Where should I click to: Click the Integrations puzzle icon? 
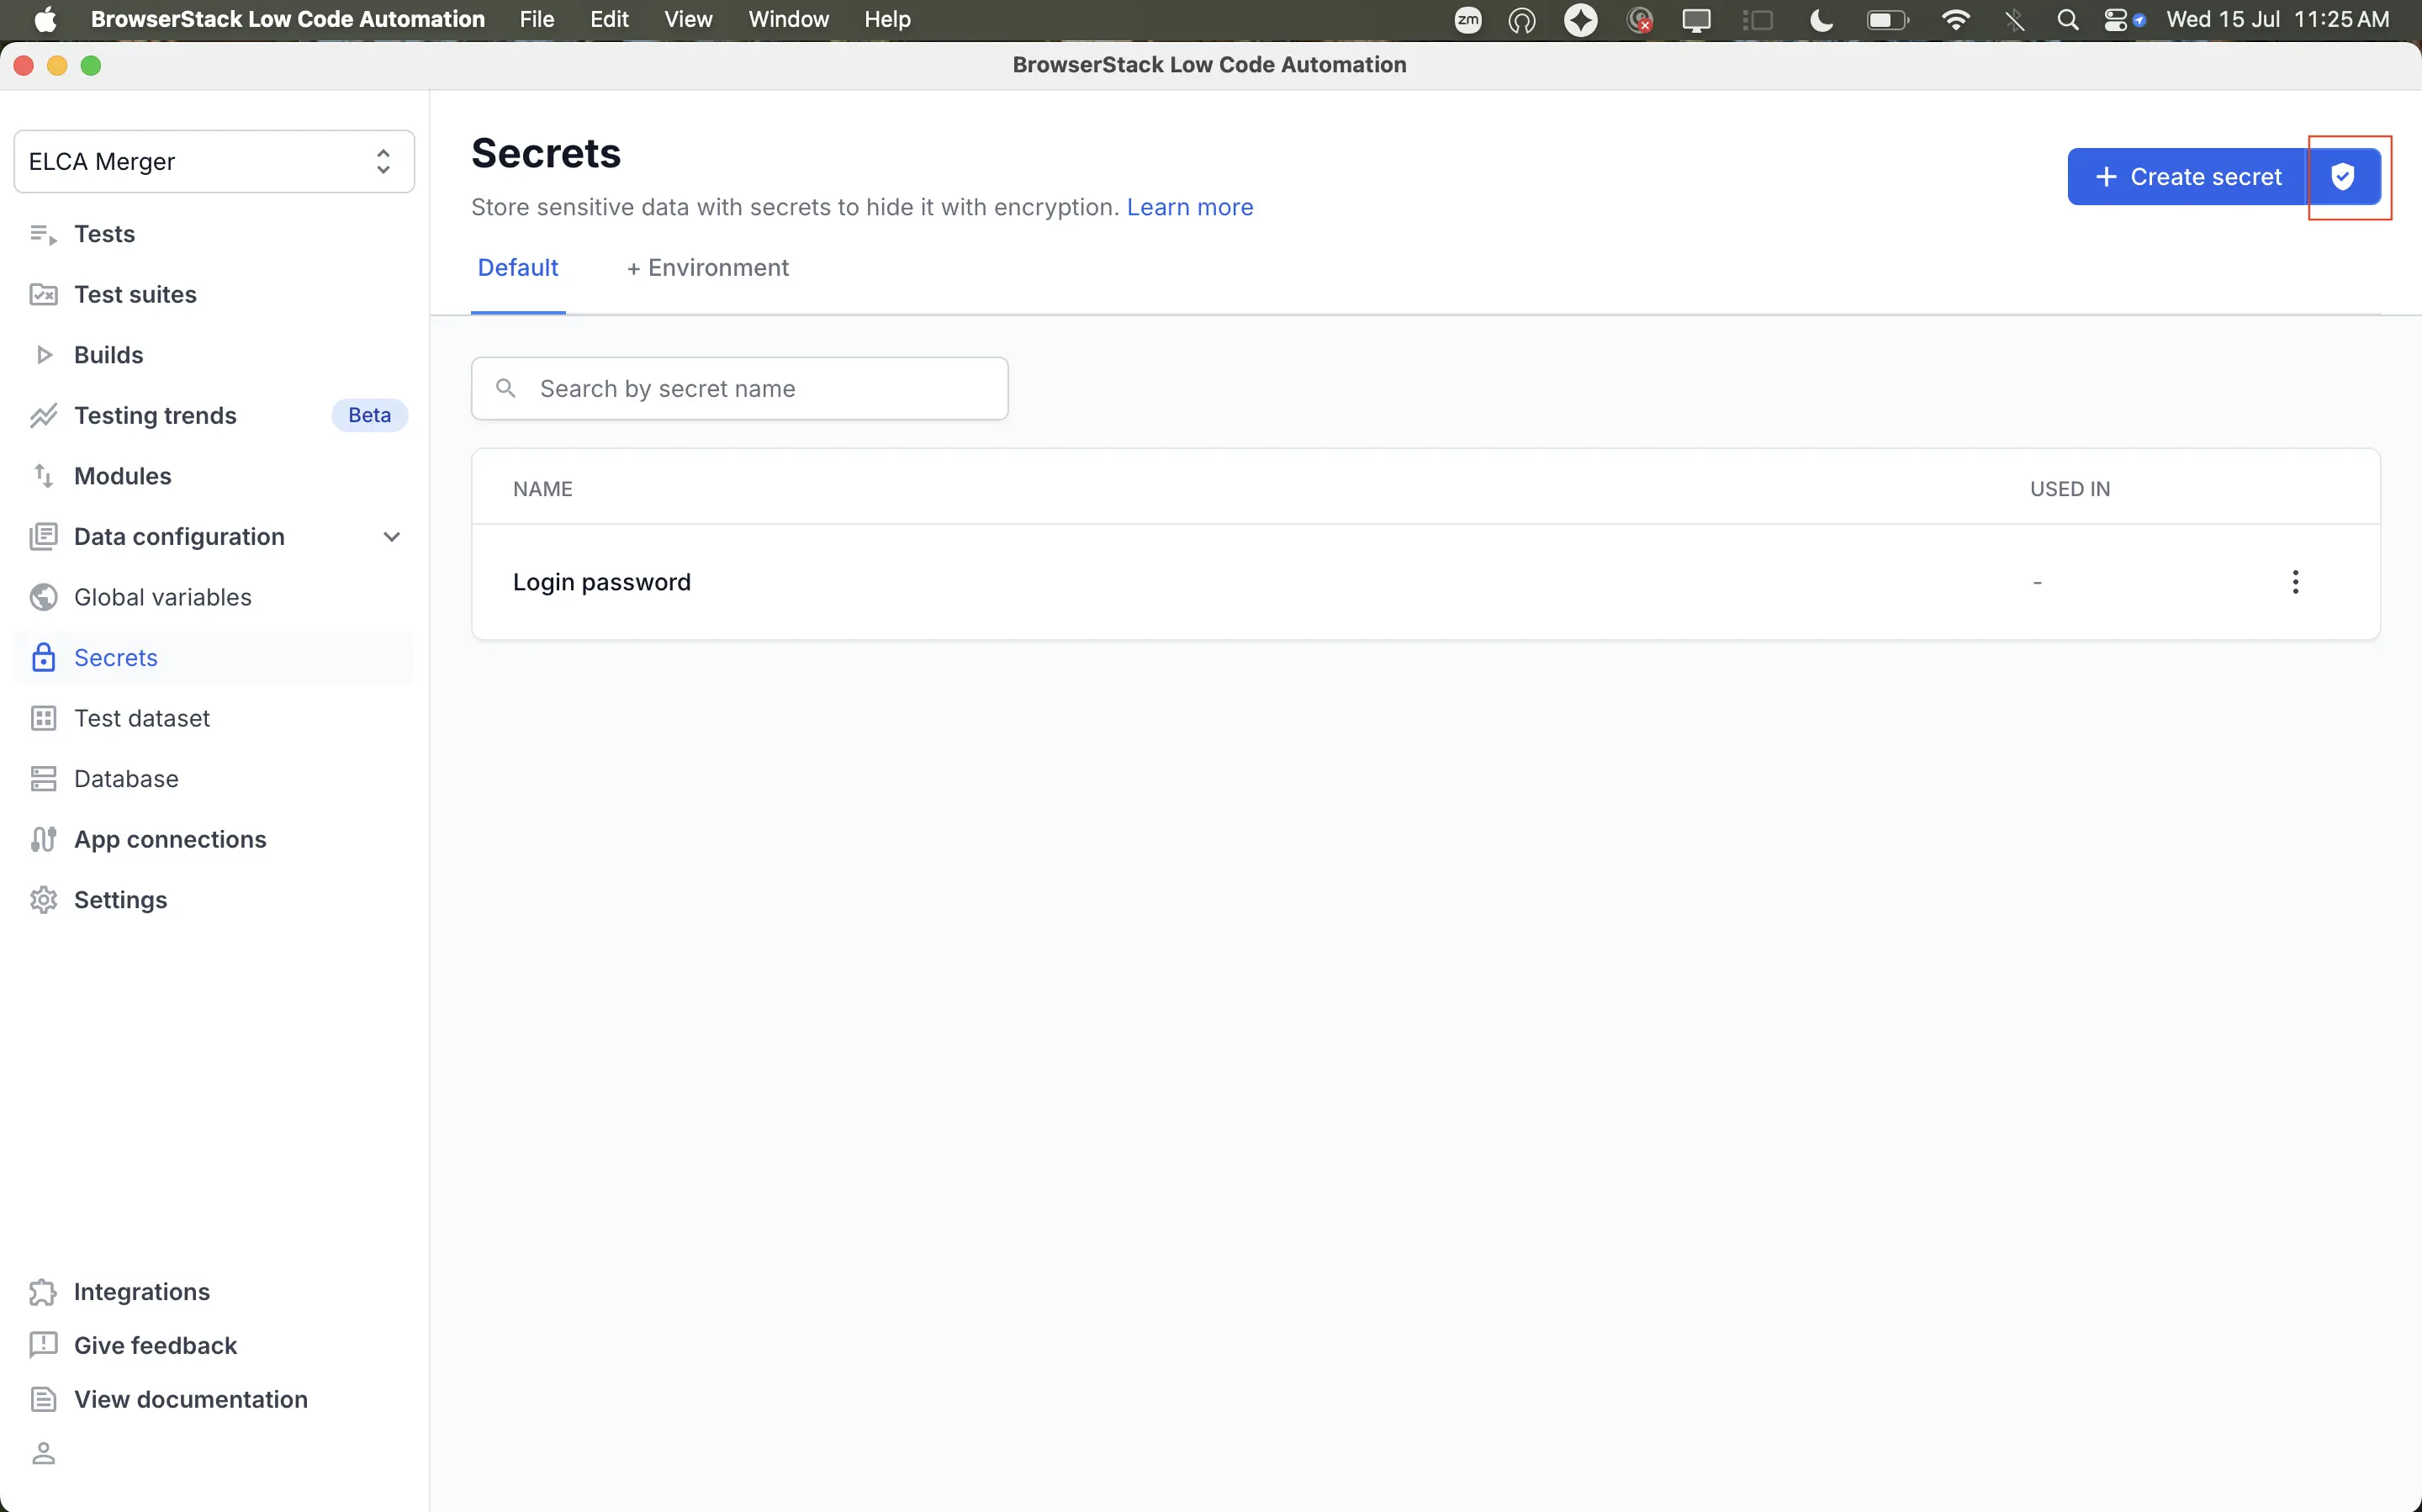(43, 1292)
